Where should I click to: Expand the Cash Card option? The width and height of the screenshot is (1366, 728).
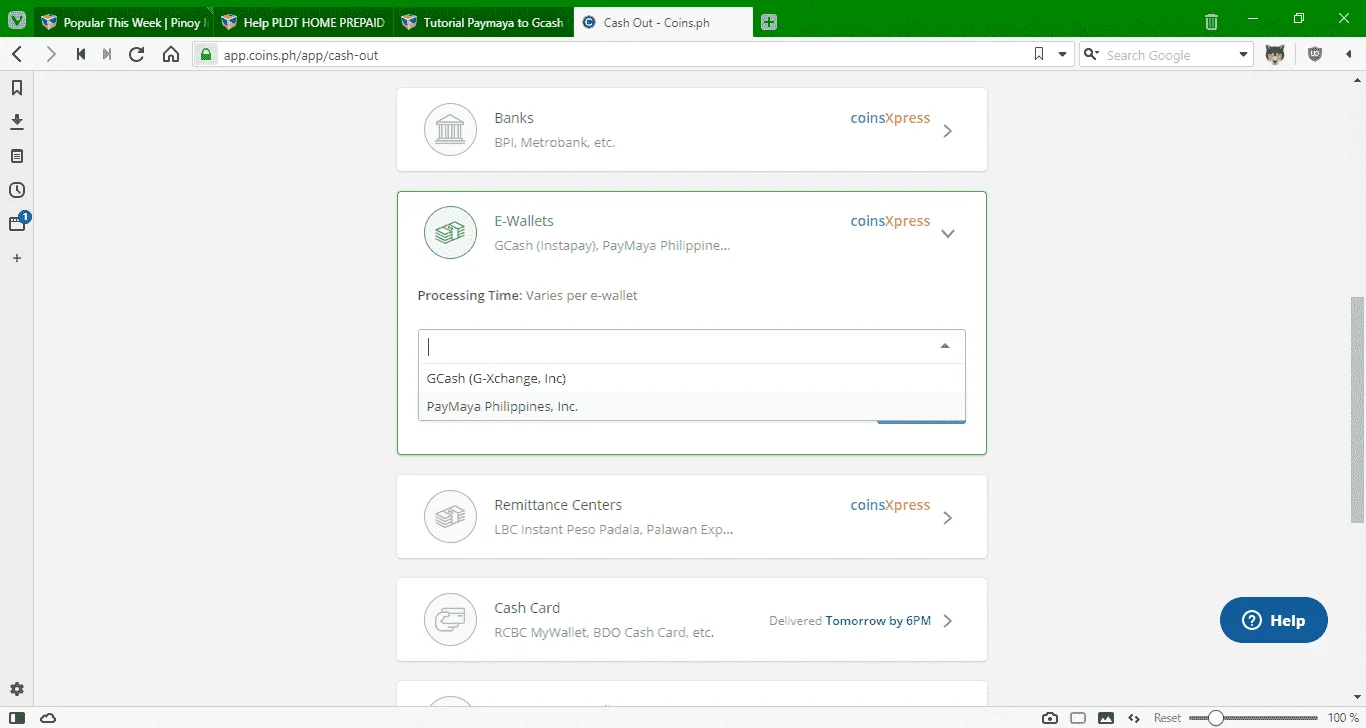[x=948, y=620]
